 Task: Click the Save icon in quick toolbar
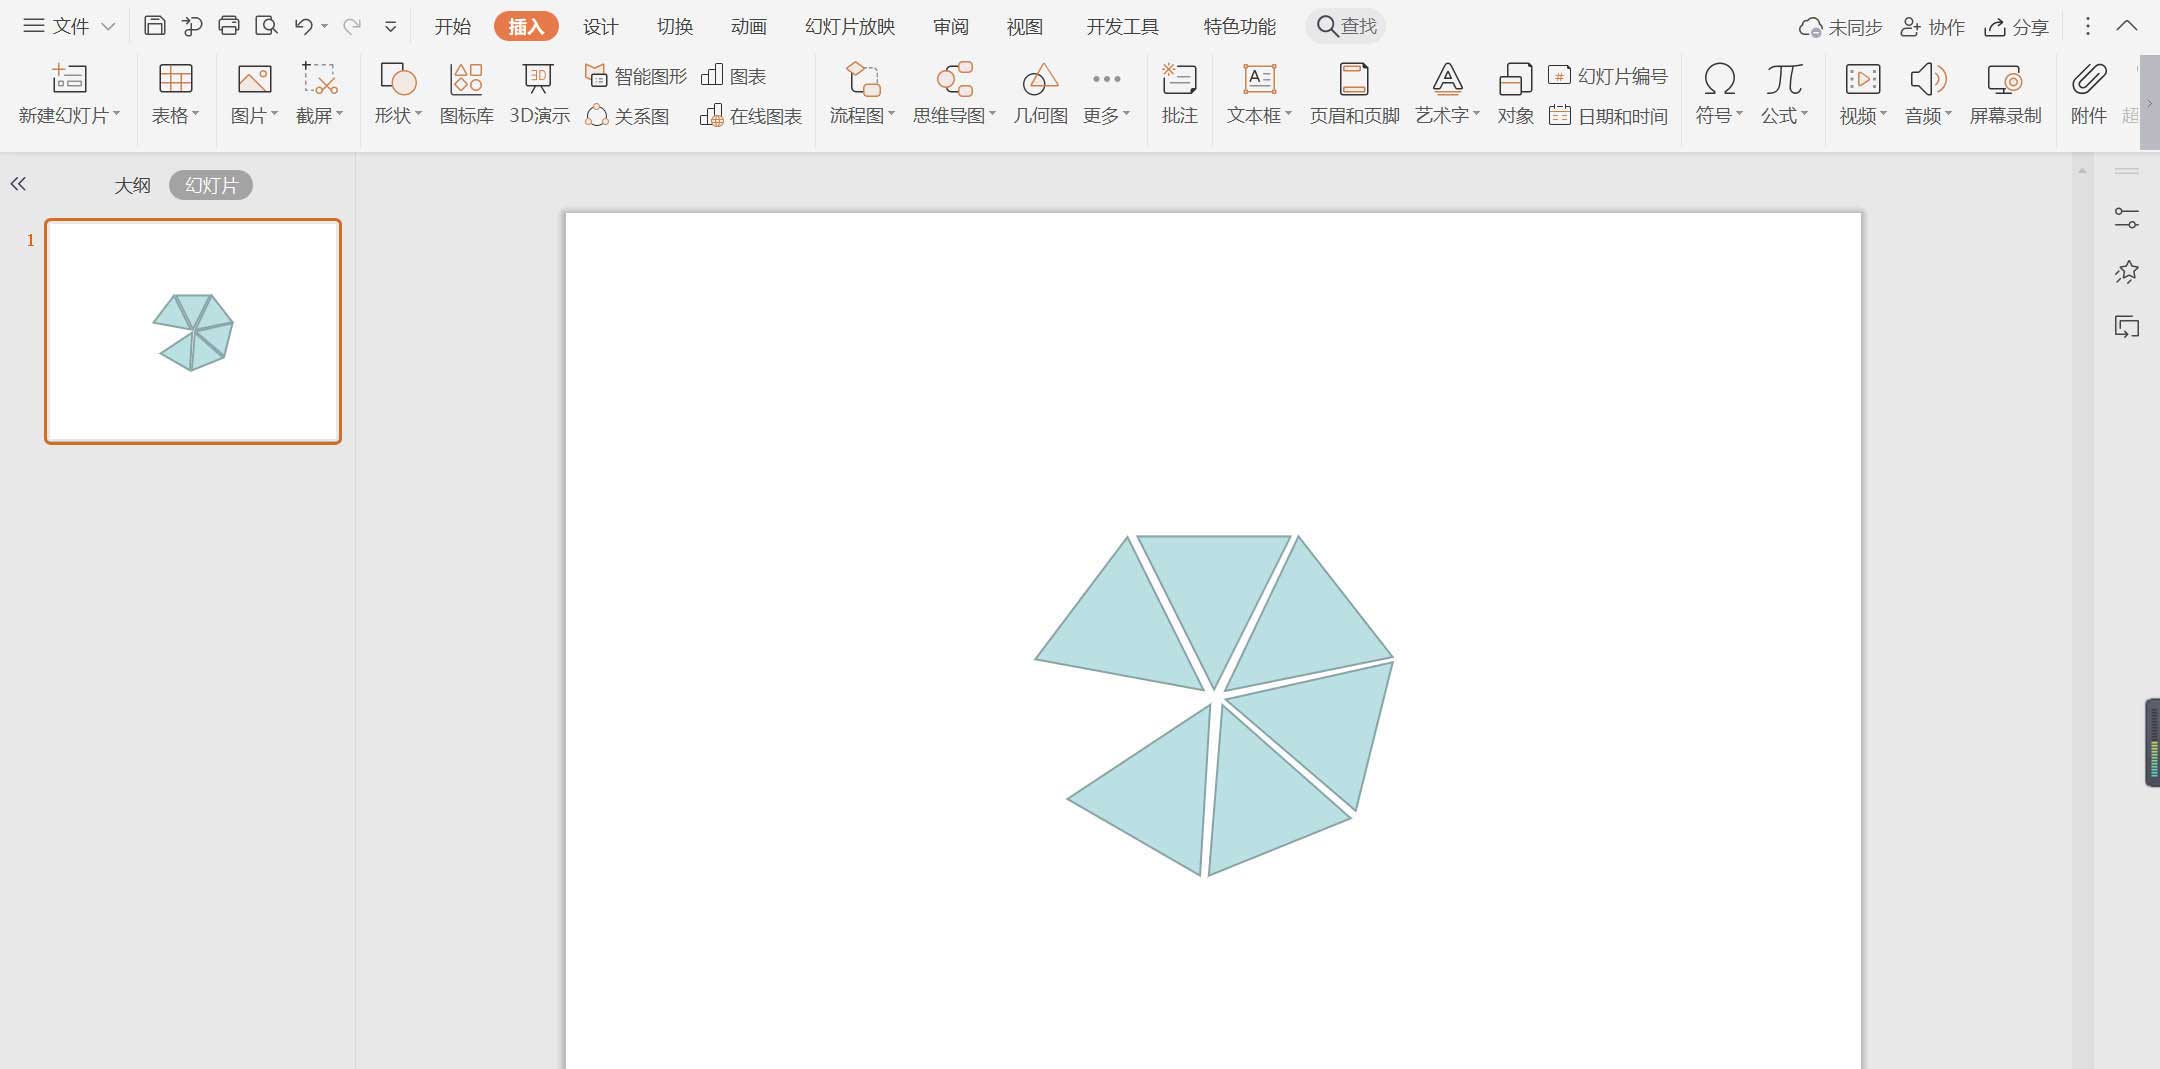click(x=154, y=26)
